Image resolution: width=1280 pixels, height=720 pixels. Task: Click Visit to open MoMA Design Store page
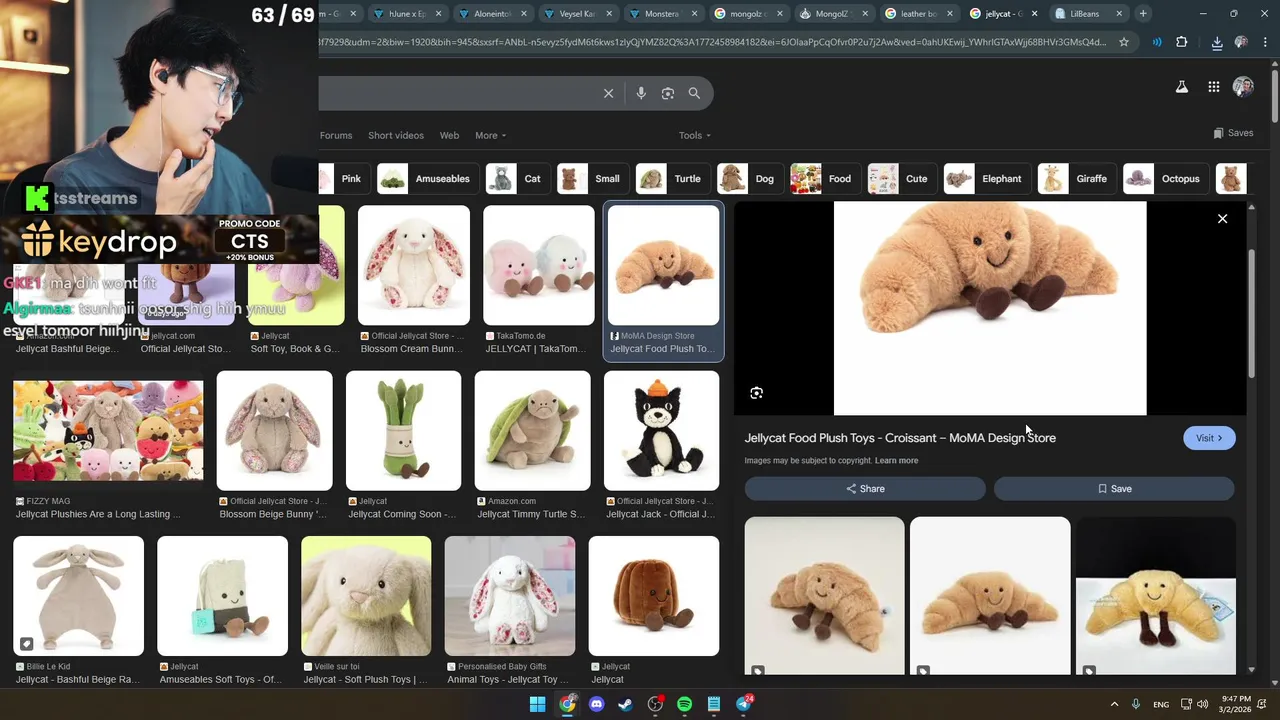coord(1209,438)
